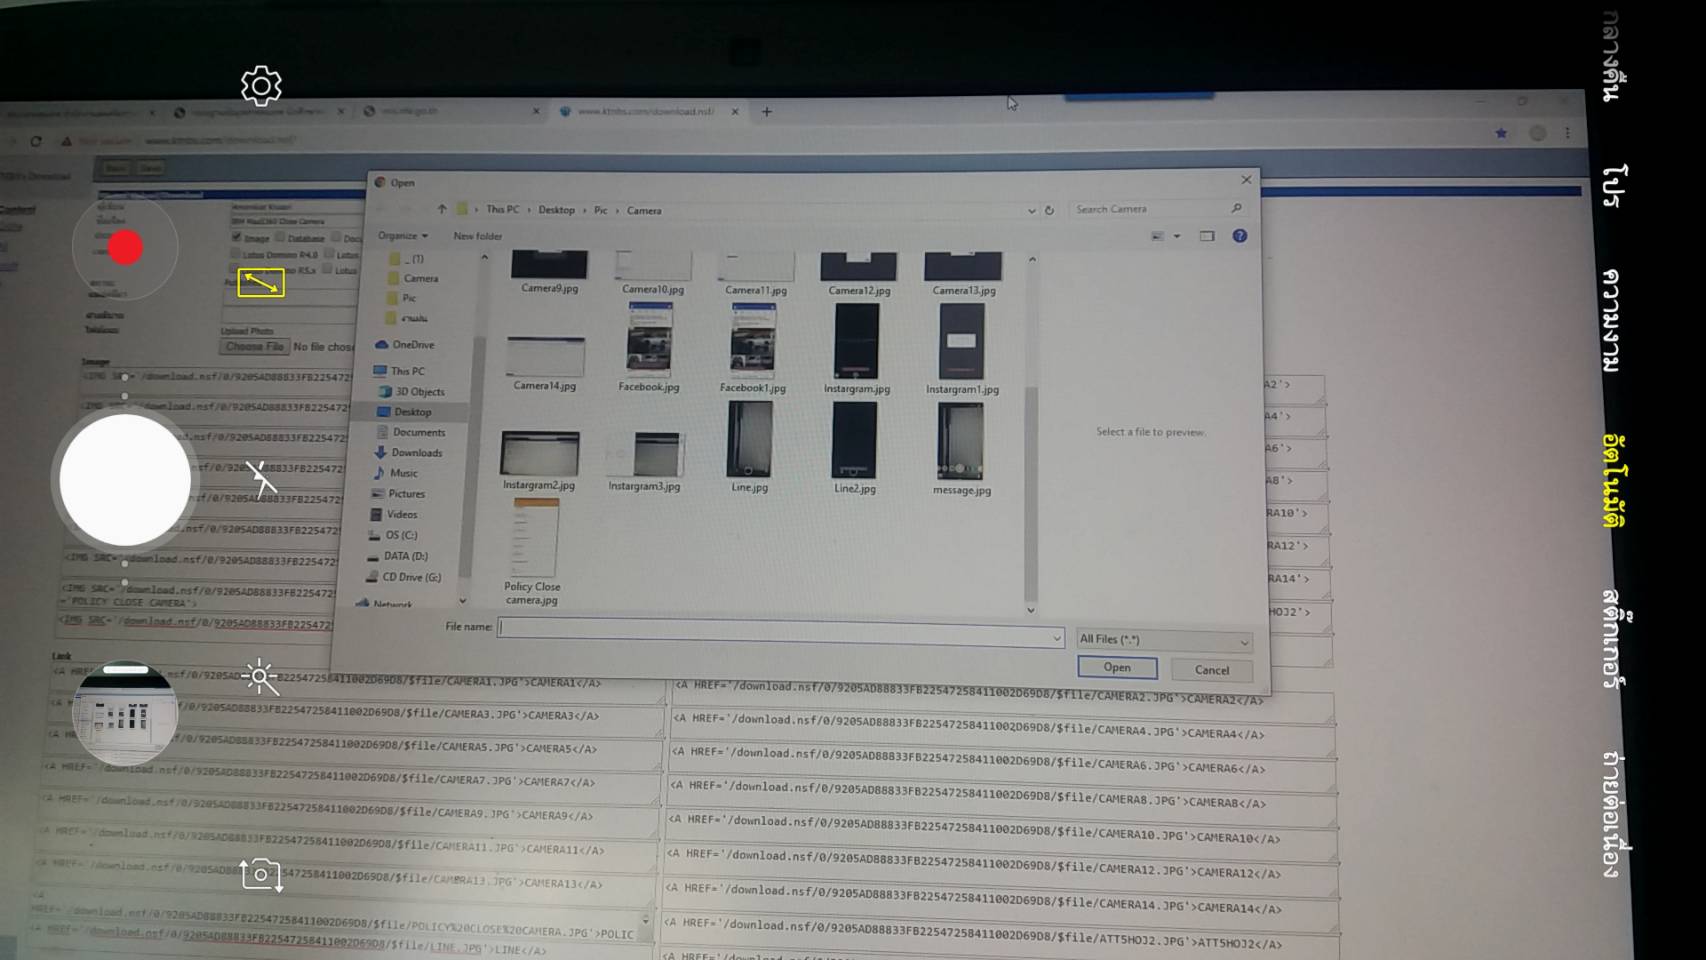Image resolution: width=1706 pixels, height=960 pixels.
Task: Open the Organize menu dropdown
Action: point(402,236)
